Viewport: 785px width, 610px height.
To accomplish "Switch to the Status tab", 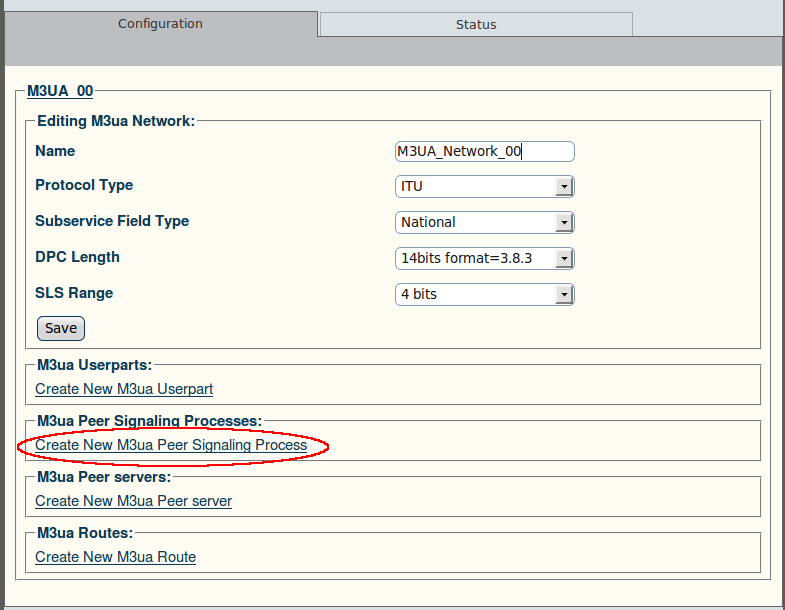I will 476,25.
